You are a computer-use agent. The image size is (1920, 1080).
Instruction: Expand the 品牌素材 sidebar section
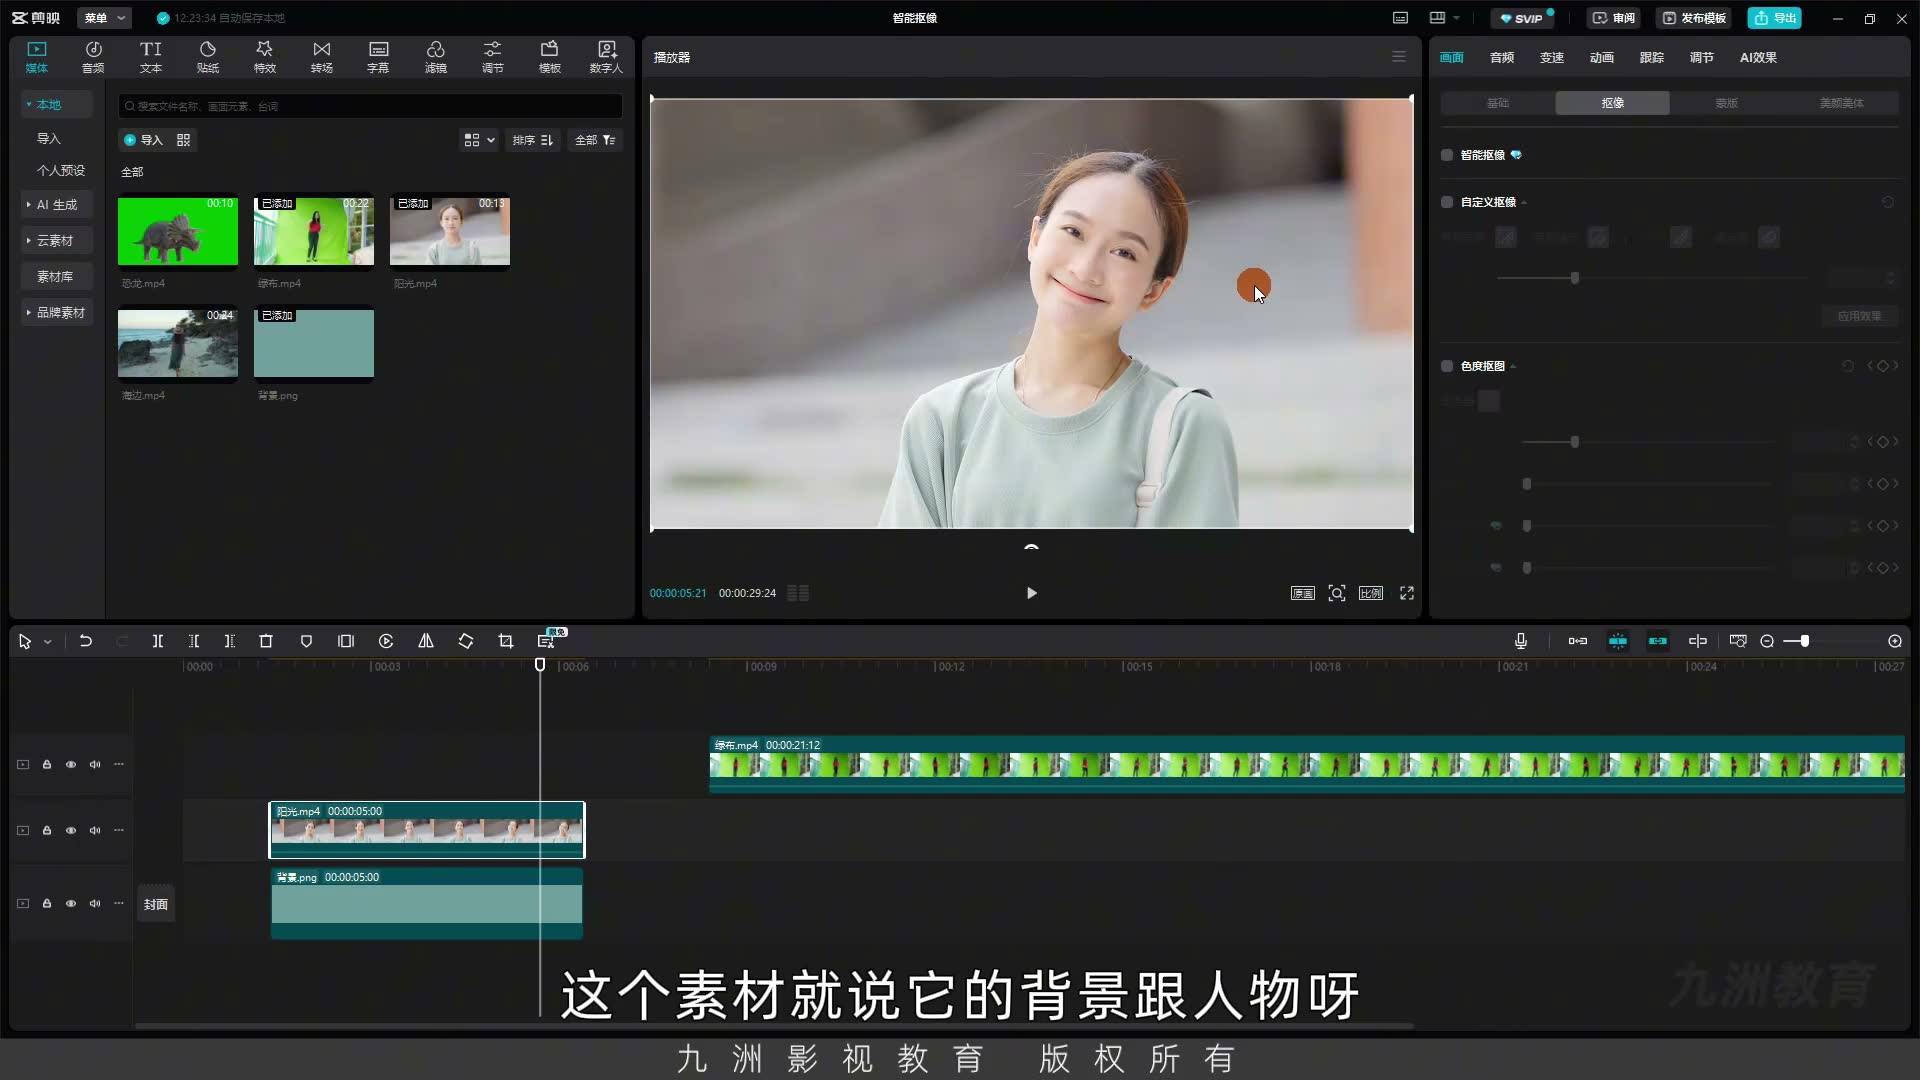(57, 313)
